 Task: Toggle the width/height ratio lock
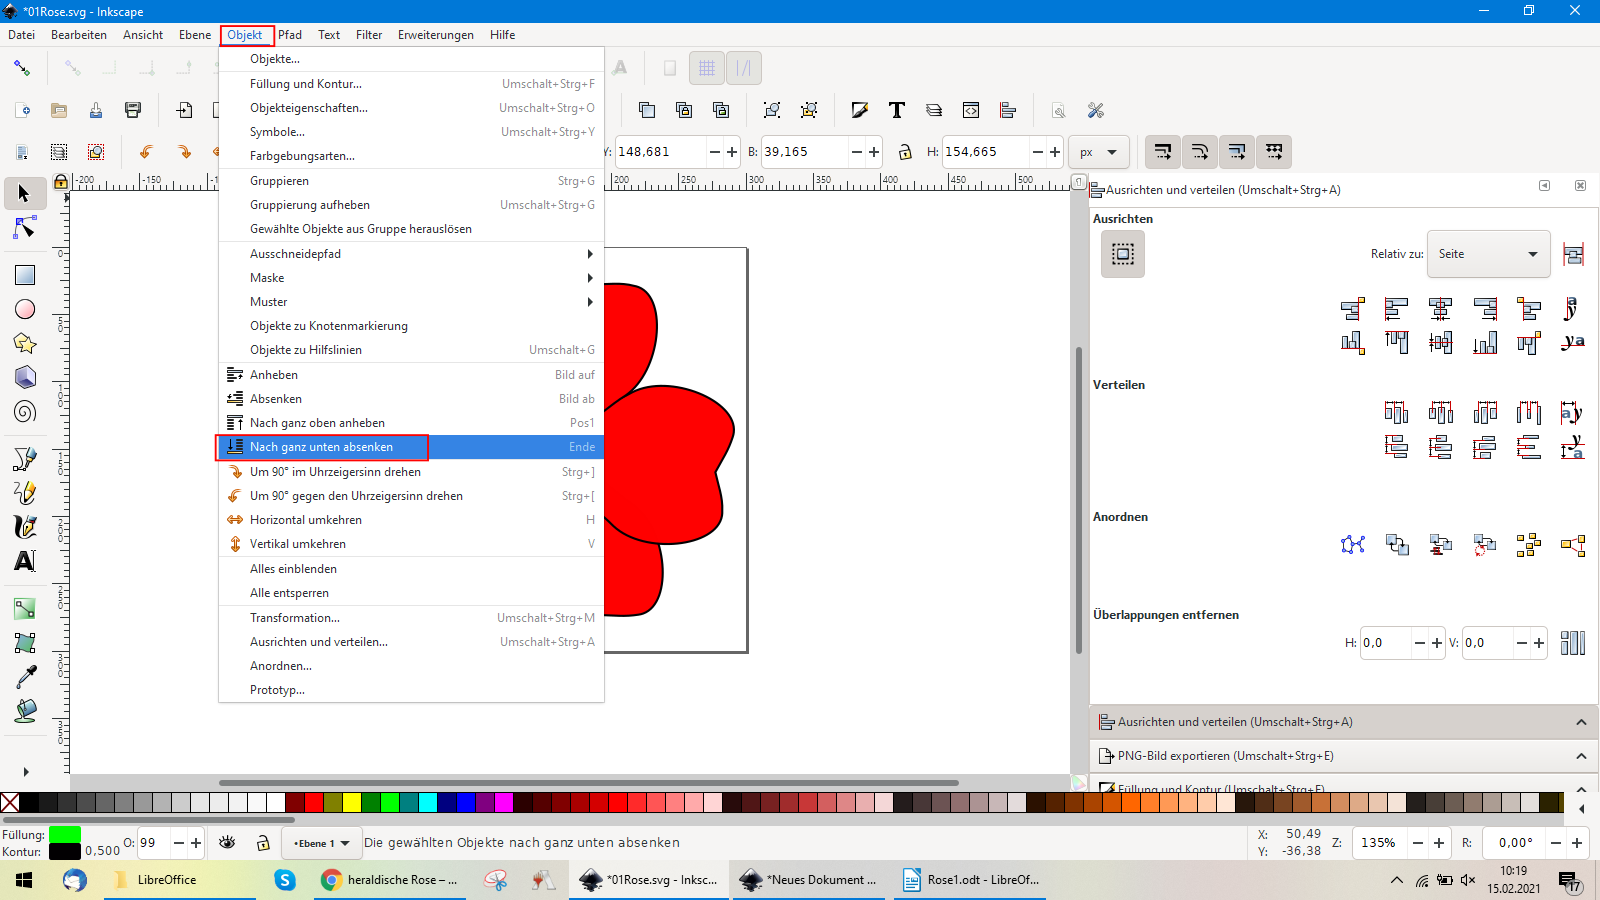(905, 152)
